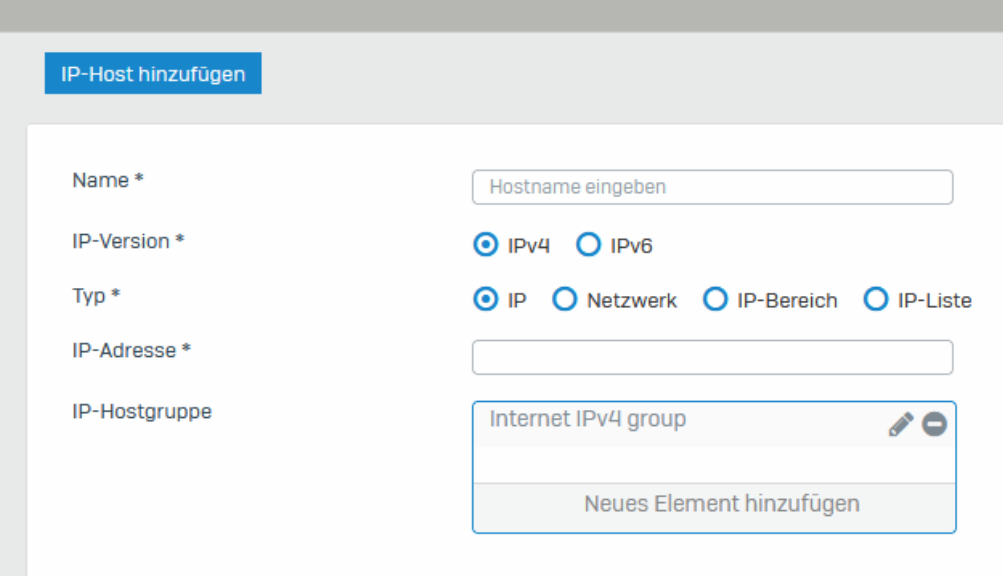Click the pencil icon to edit Internet IPv4 group
1003x576 pixels.
pyautogui.click(x=901, y=424)
